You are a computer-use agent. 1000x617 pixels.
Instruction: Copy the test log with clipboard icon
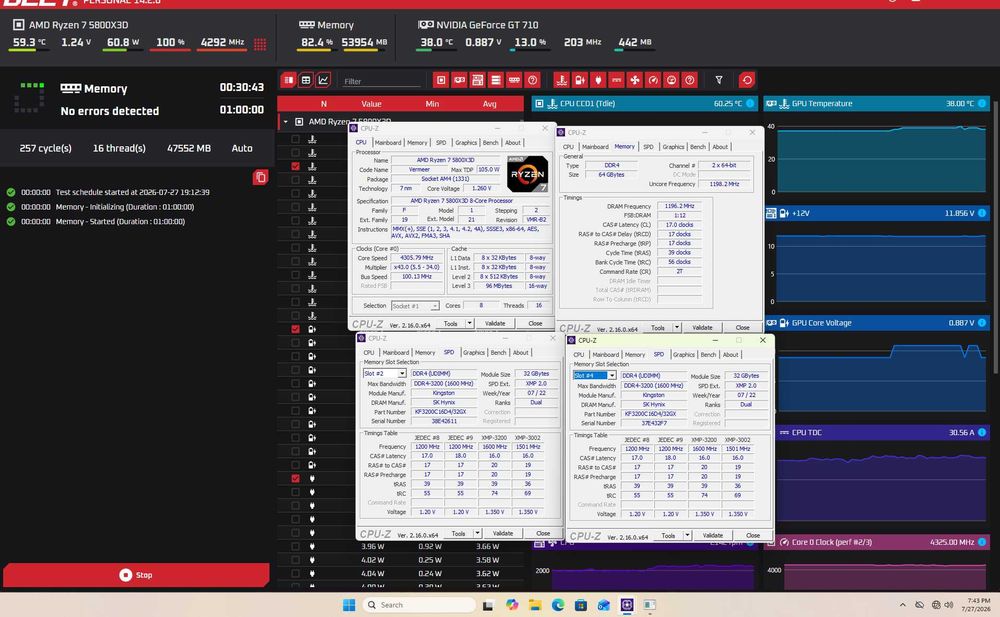pyautogui.click(x=260, y=177)
